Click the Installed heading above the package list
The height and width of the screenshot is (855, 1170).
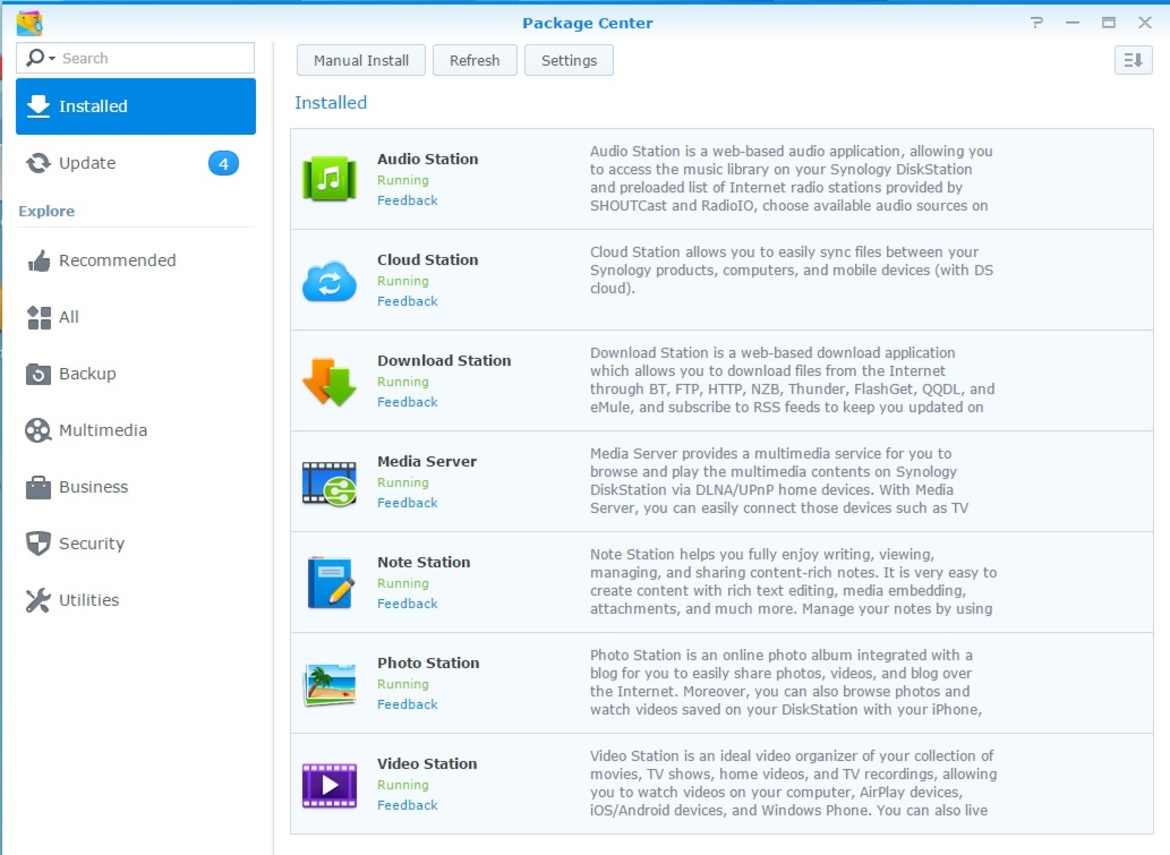pos(331,103)
